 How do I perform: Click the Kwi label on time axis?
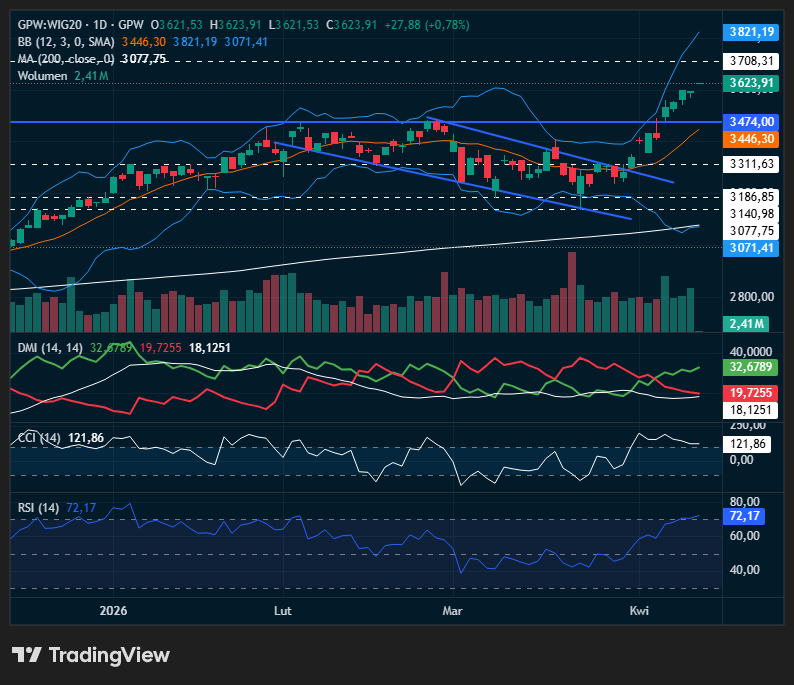pos(638,610)
